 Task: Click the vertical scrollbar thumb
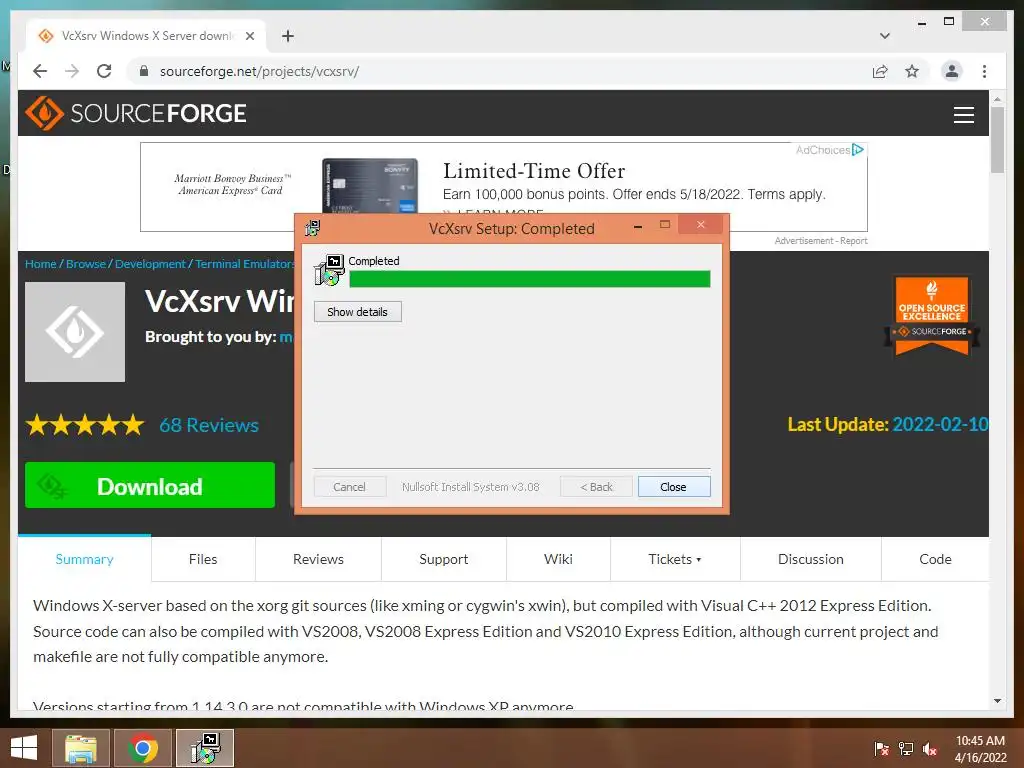997,140
